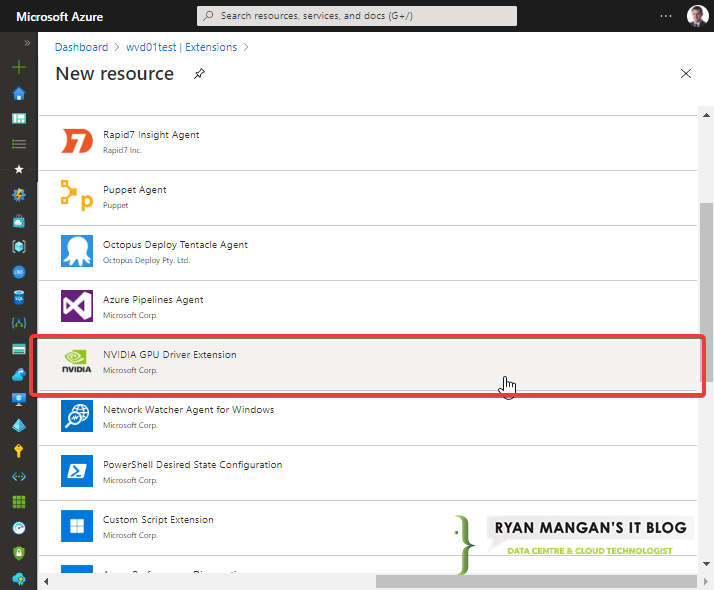
Task: Click the PowerShell DSC icon
Action: pos(77,471)
